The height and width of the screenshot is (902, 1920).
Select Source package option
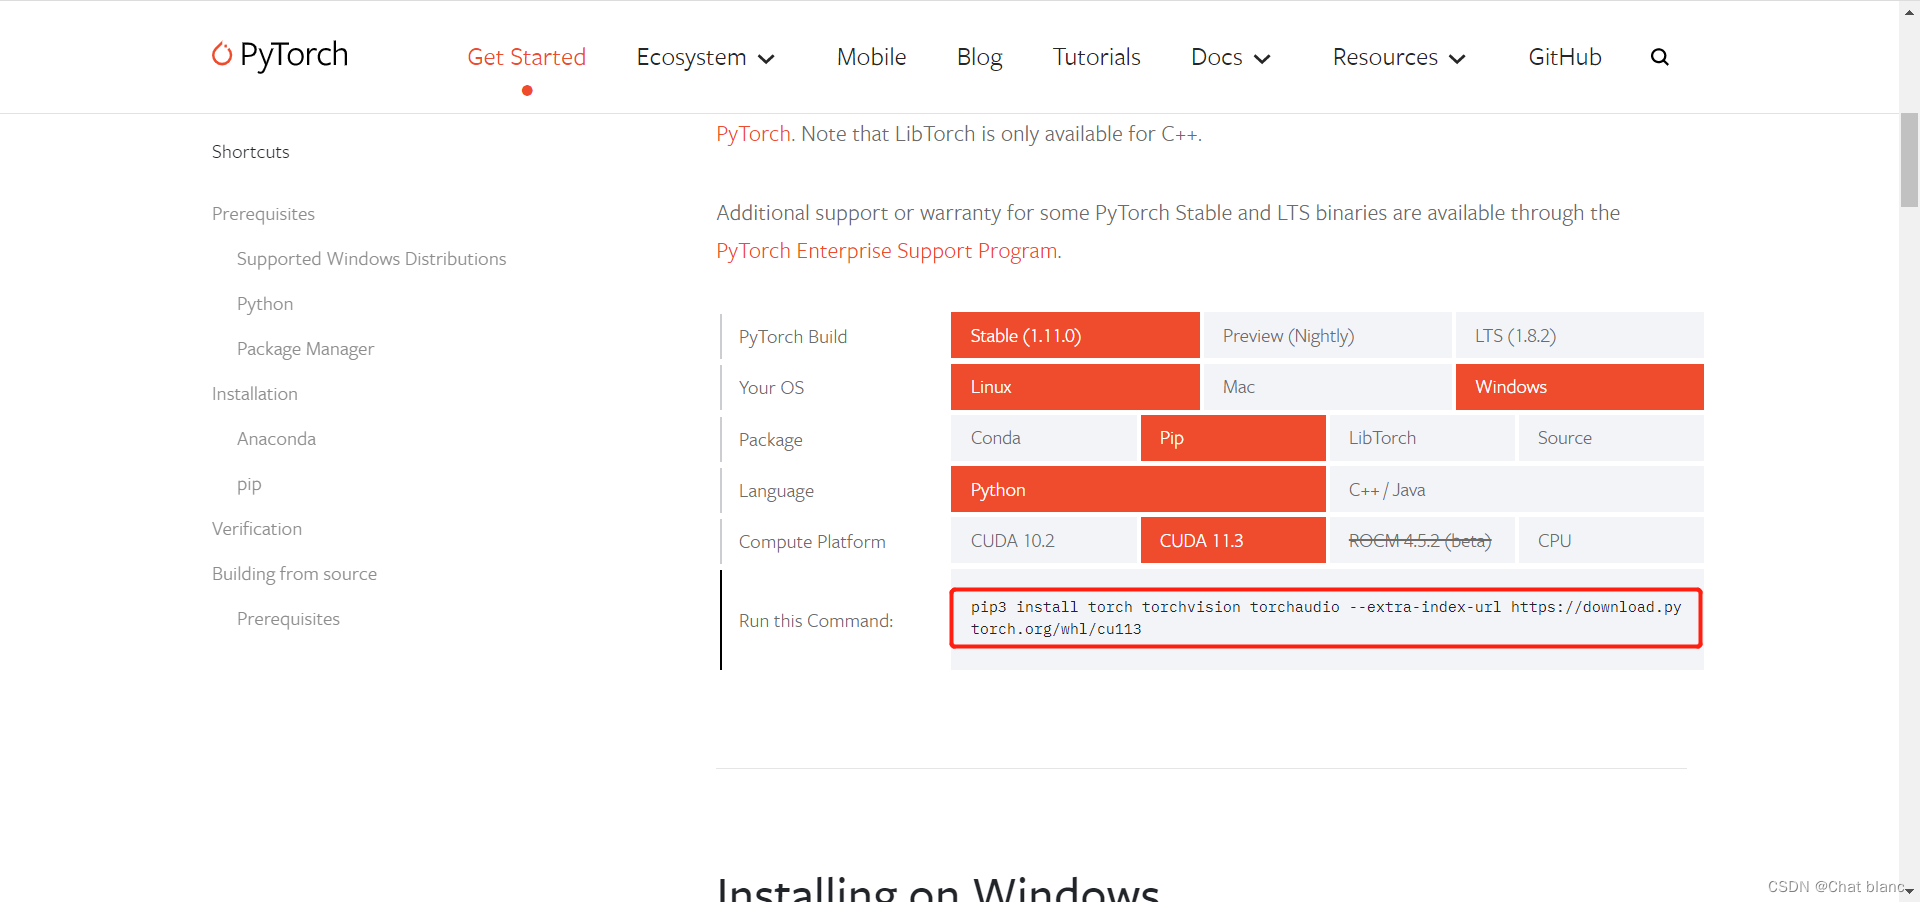[1611, 438]
